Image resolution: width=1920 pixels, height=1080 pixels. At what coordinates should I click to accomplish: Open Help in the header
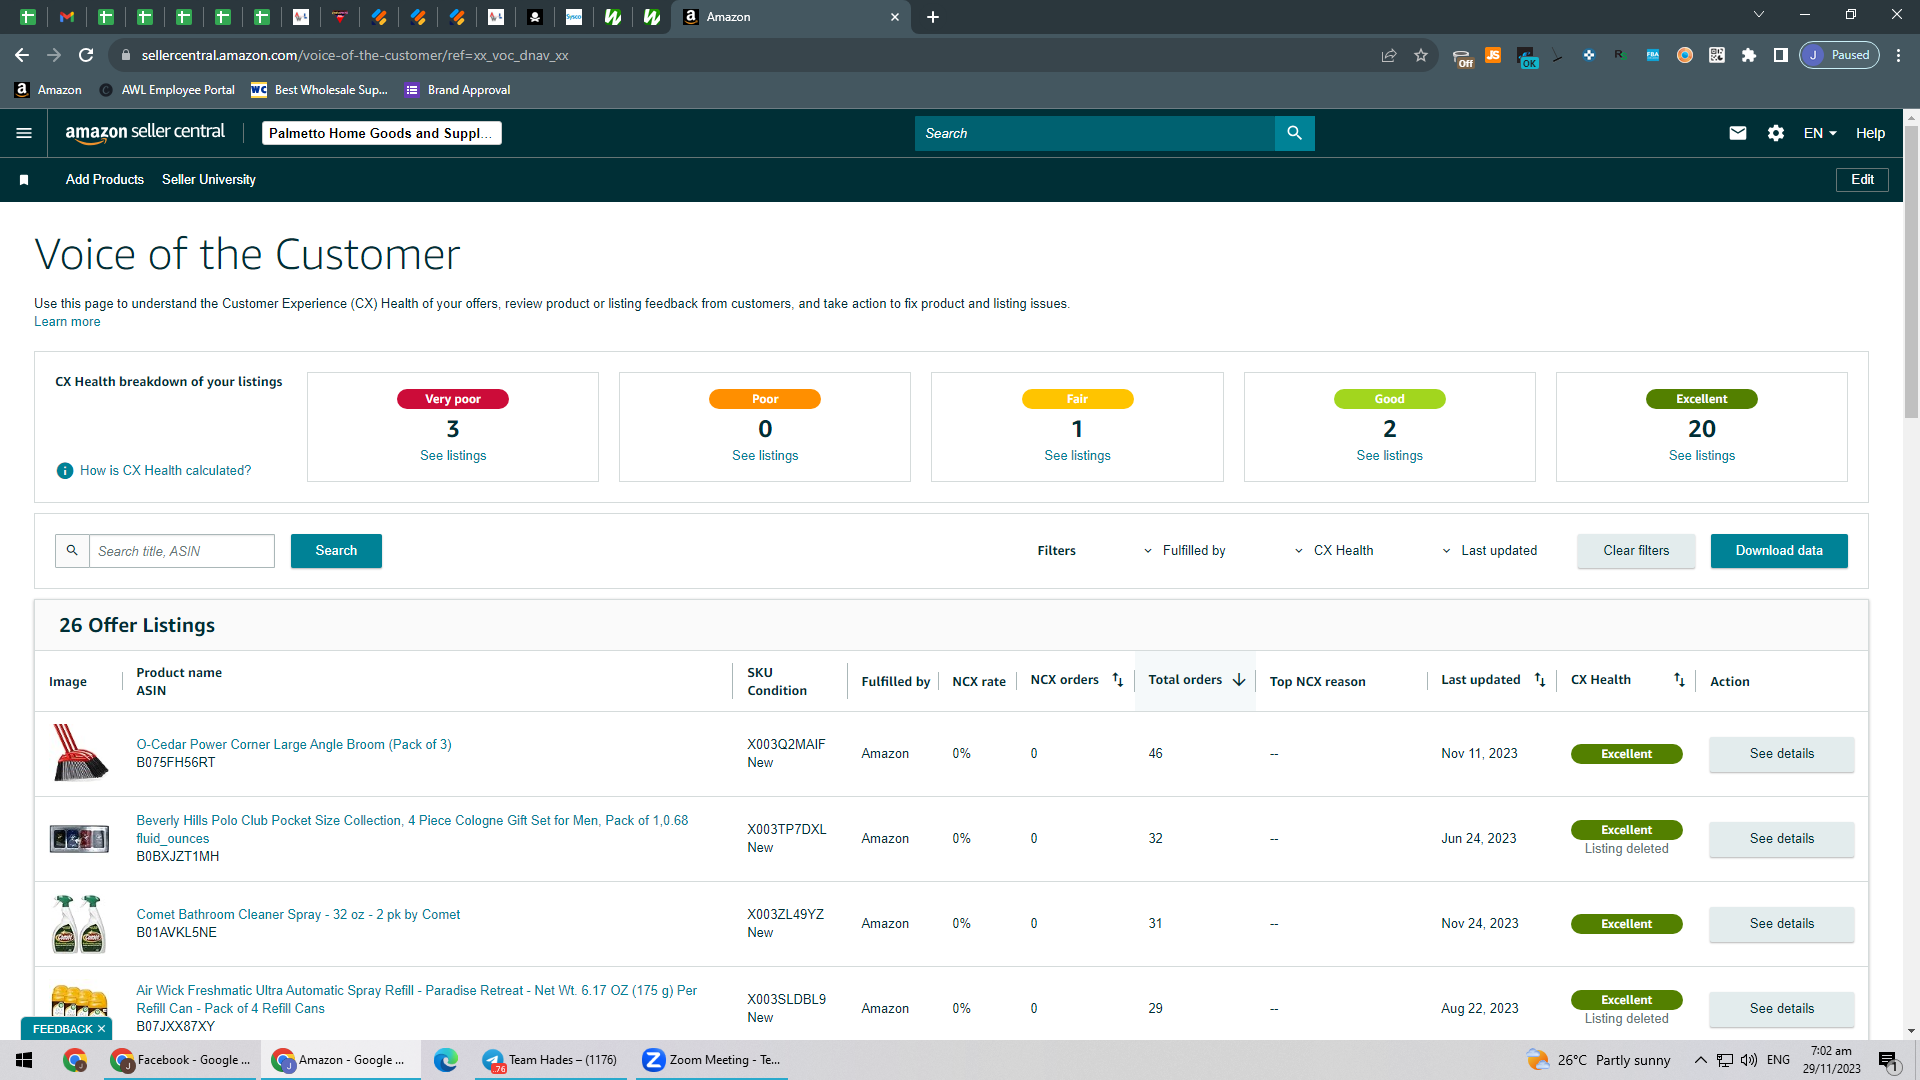[1870, 133]
